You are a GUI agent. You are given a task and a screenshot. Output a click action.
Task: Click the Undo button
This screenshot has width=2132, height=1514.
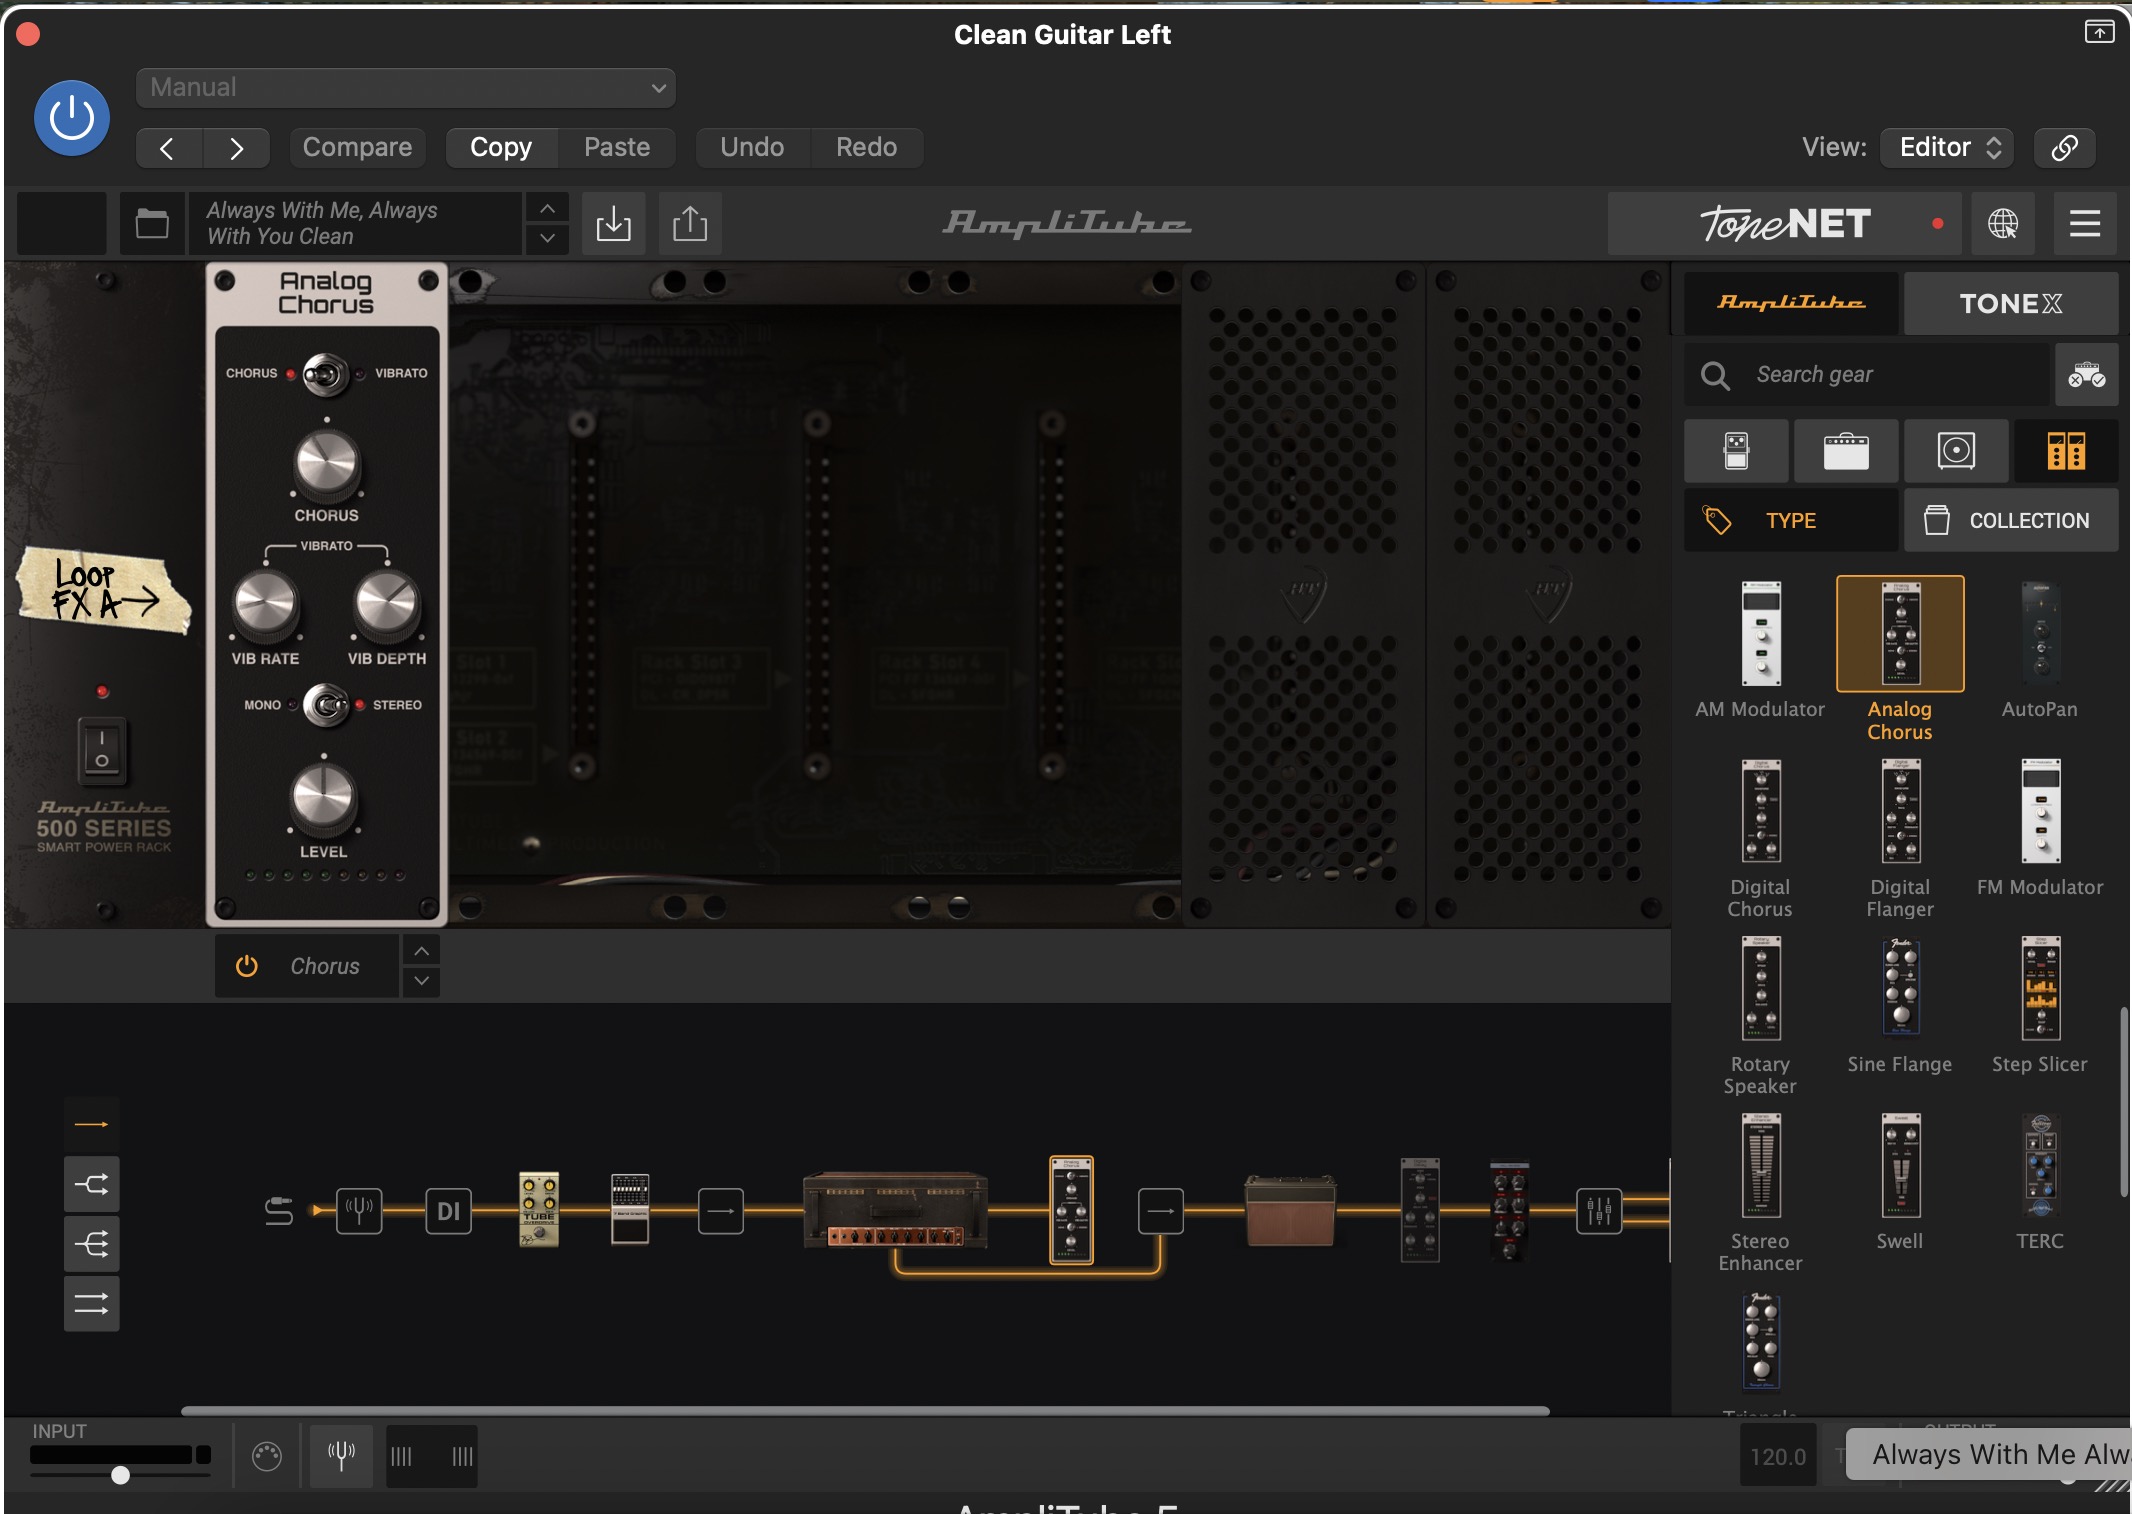coord(752,147)
